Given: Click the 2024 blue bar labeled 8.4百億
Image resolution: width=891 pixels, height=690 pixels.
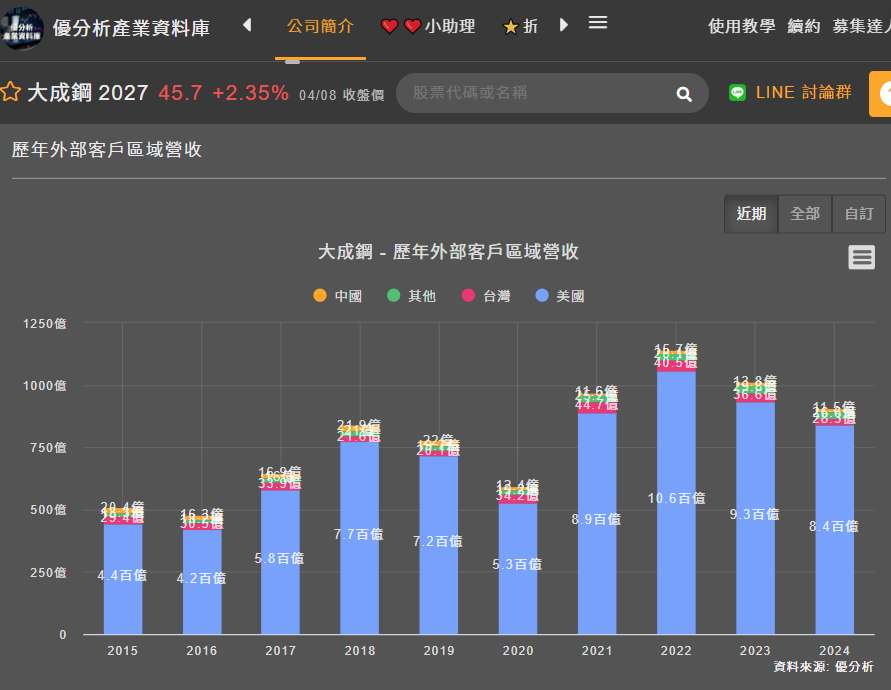Looking at the screenshot, I should coord(834,529).
